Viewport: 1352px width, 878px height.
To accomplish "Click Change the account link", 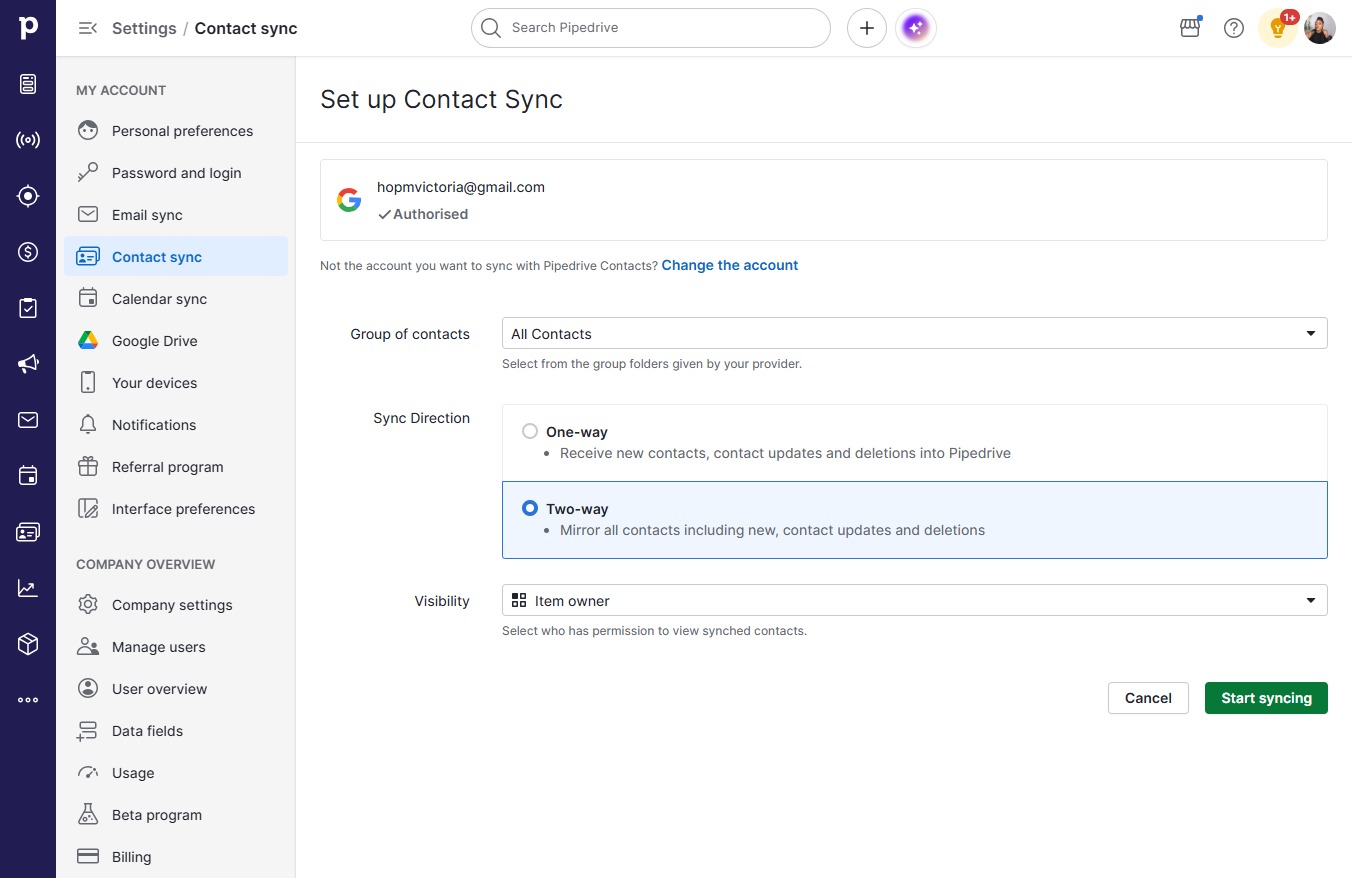I will click(x=730, y=265).
